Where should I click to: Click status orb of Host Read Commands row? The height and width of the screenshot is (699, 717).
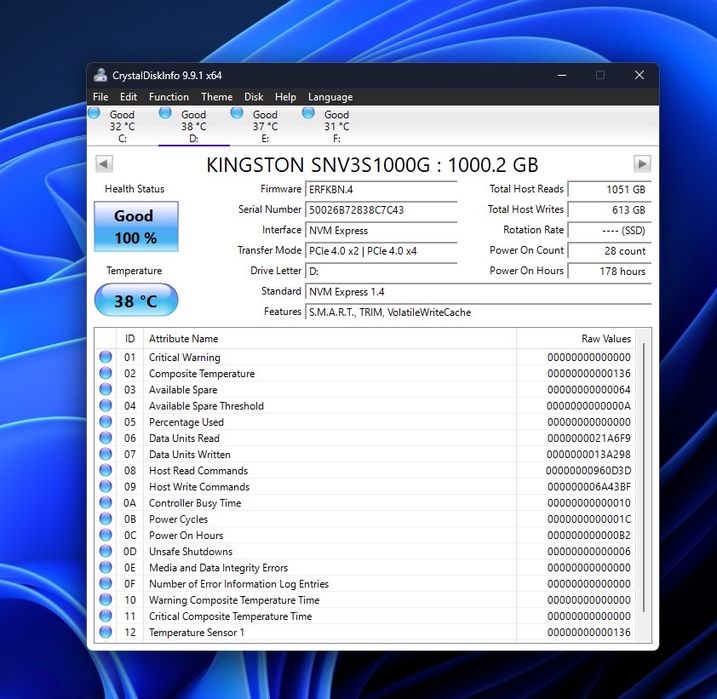click(x=106, y=470)
